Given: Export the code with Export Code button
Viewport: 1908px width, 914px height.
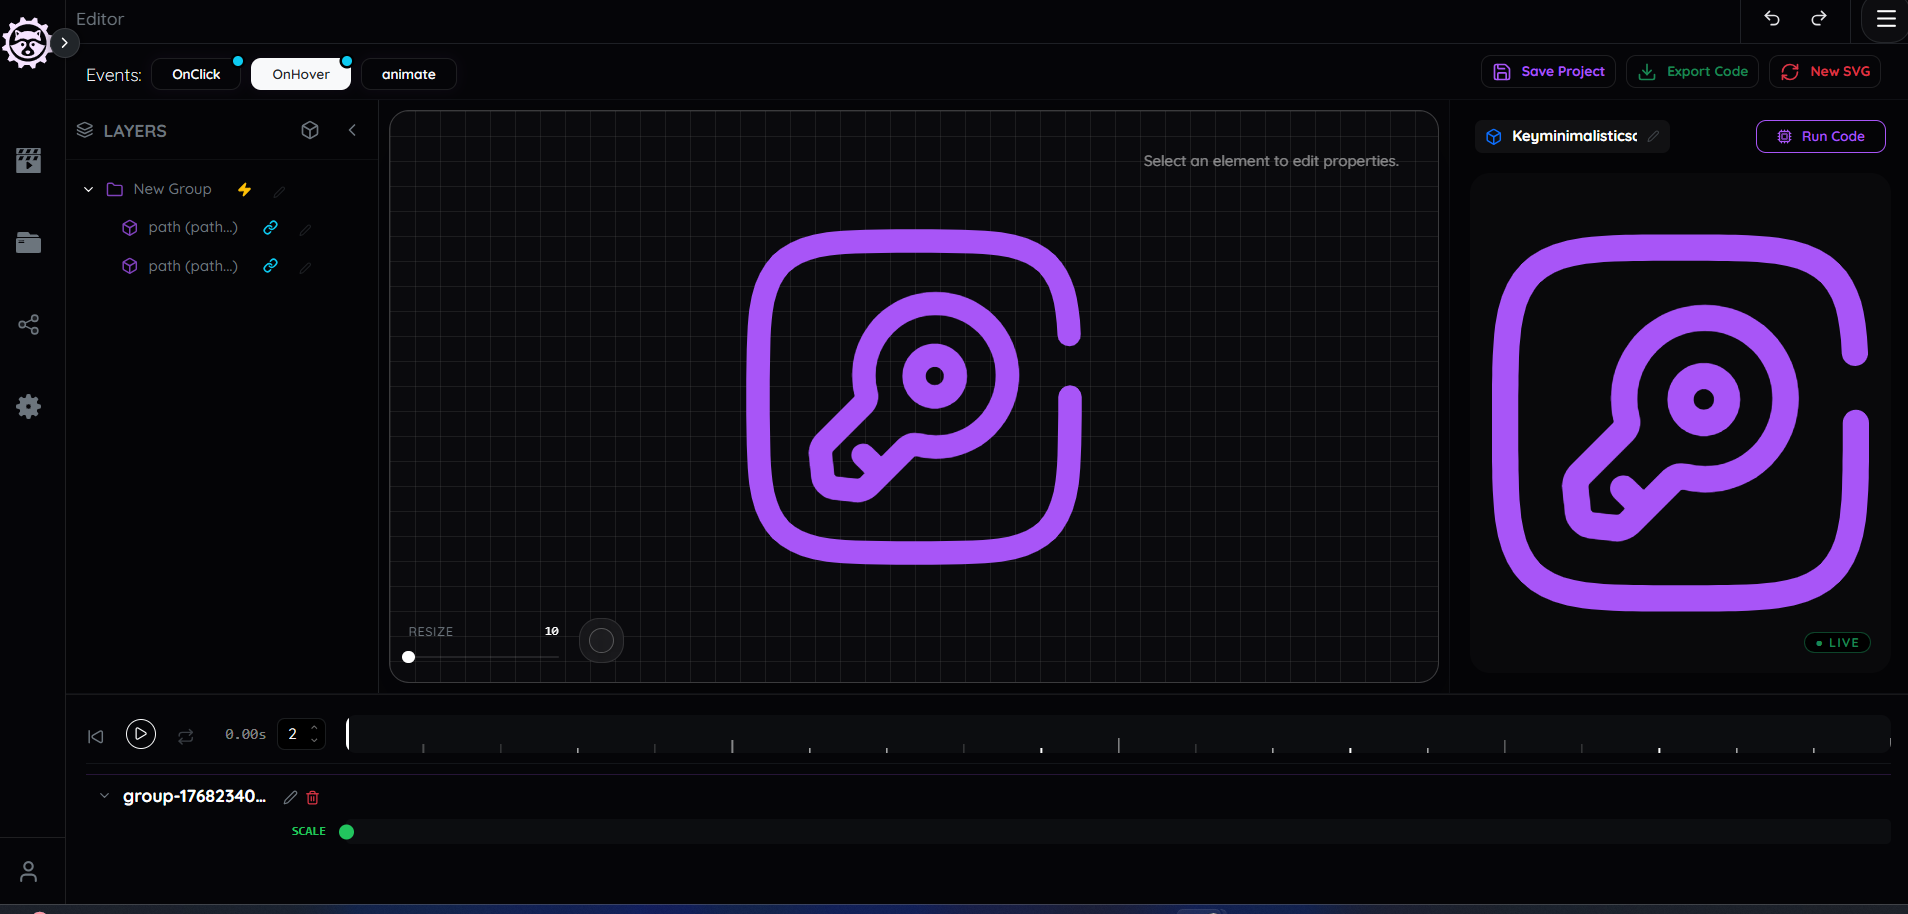Looking at the screenshot, I should [1693, 71].
